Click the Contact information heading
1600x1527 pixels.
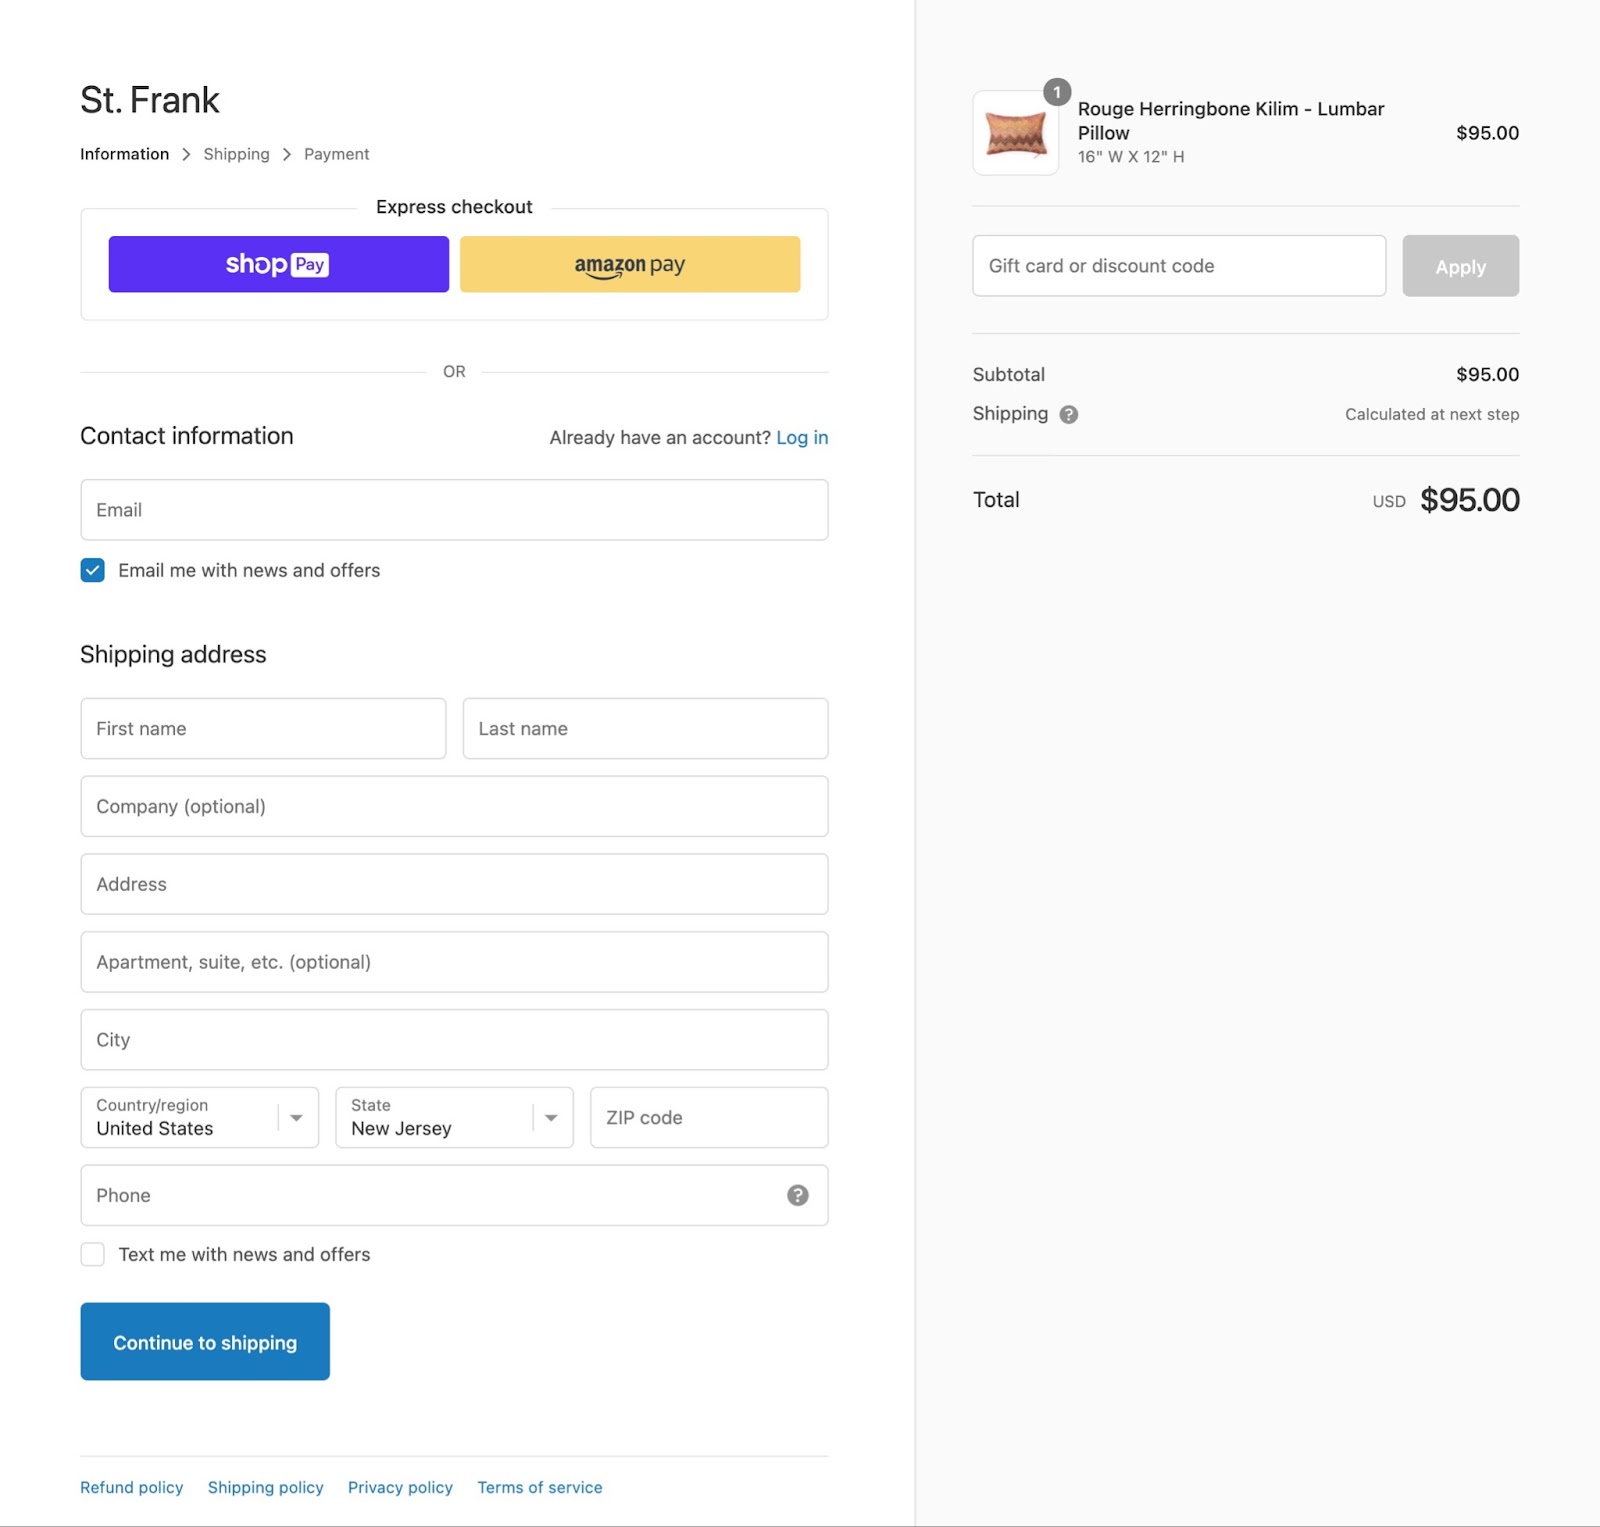point(187,436)
